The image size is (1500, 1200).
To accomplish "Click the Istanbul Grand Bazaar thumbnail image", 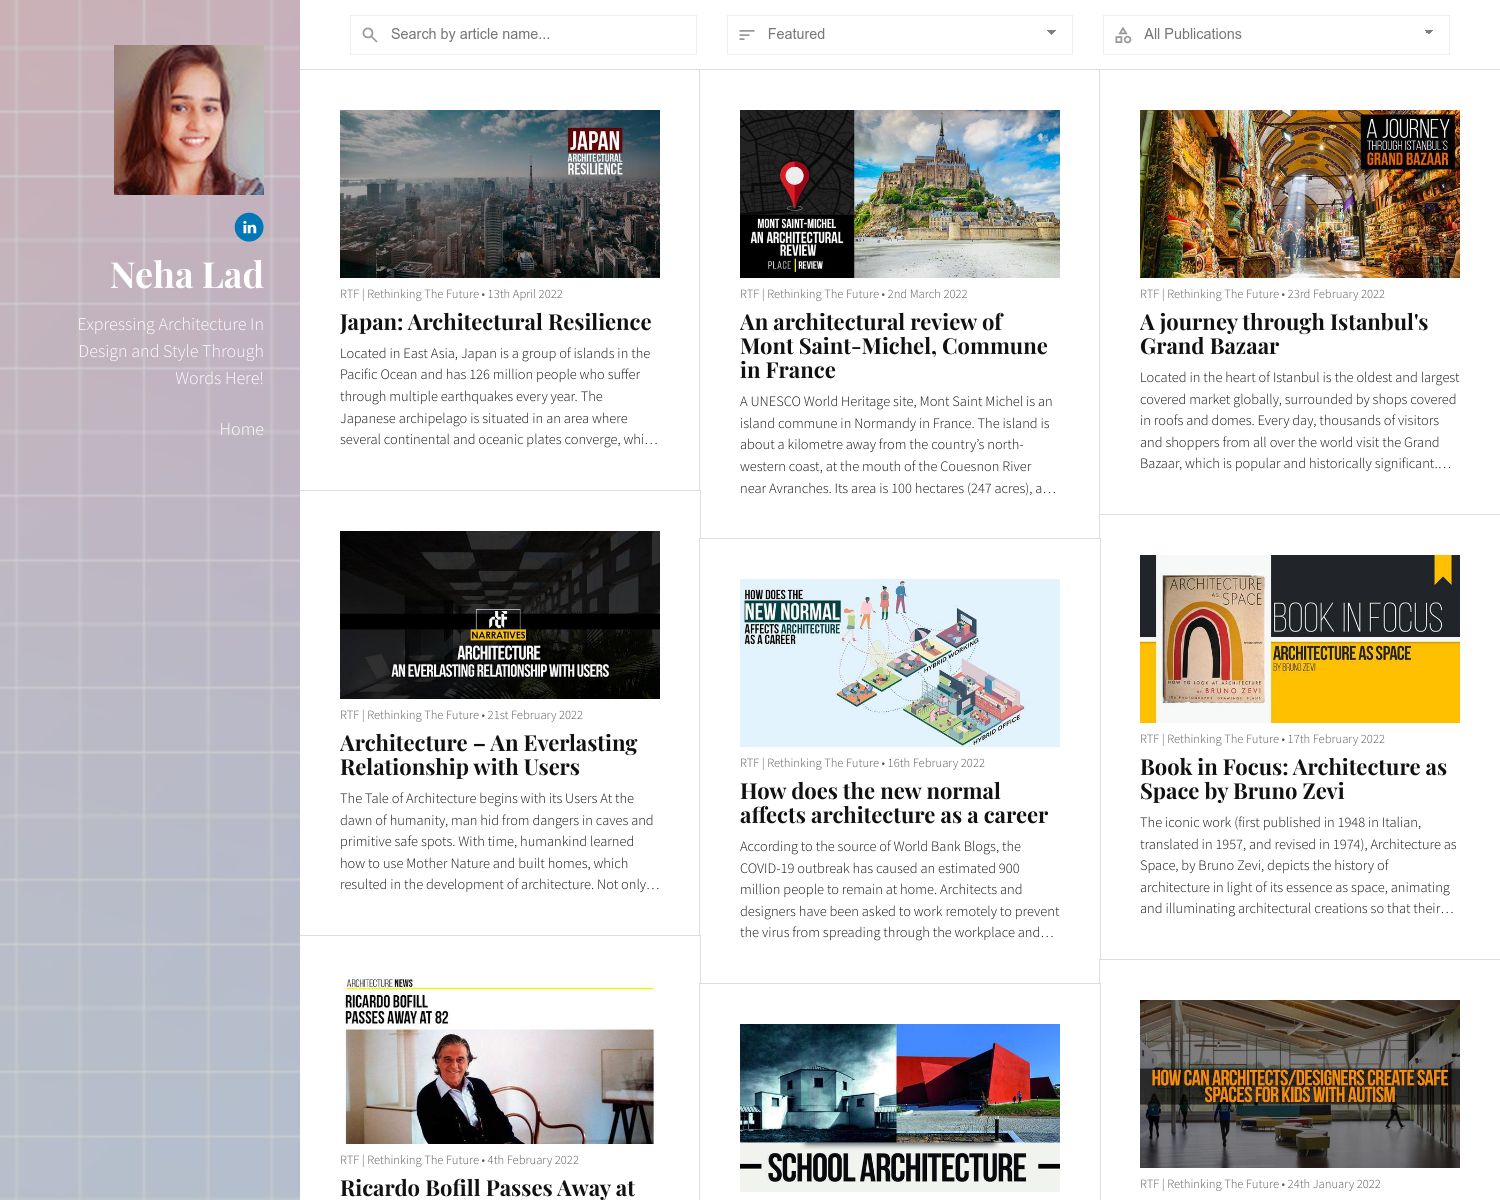I will [1299, 194].
